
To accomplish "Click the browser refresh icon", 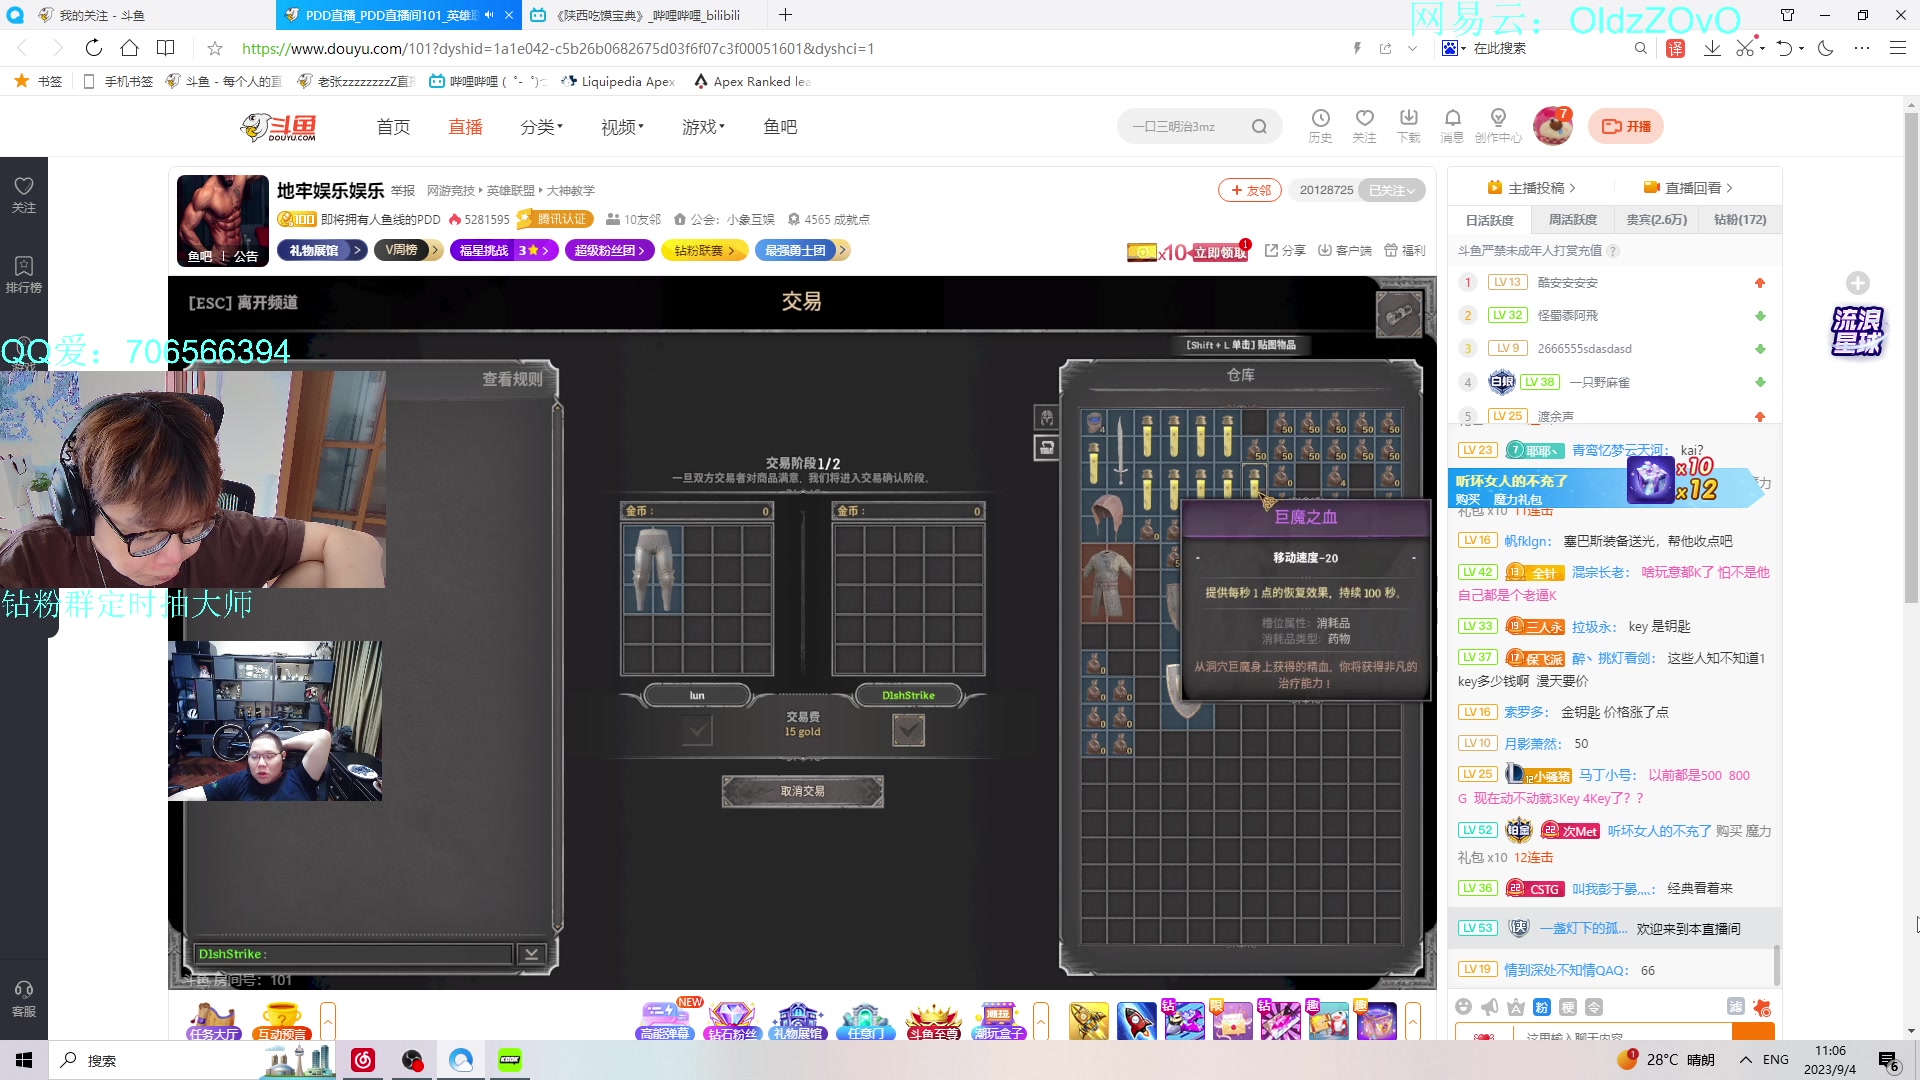I will click(93, 48).
